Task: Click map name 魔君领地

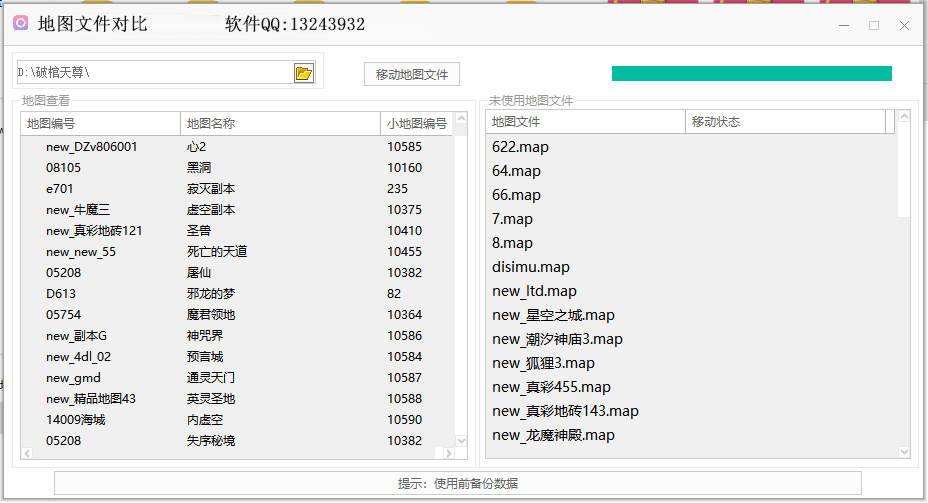Action: (211, 315)
